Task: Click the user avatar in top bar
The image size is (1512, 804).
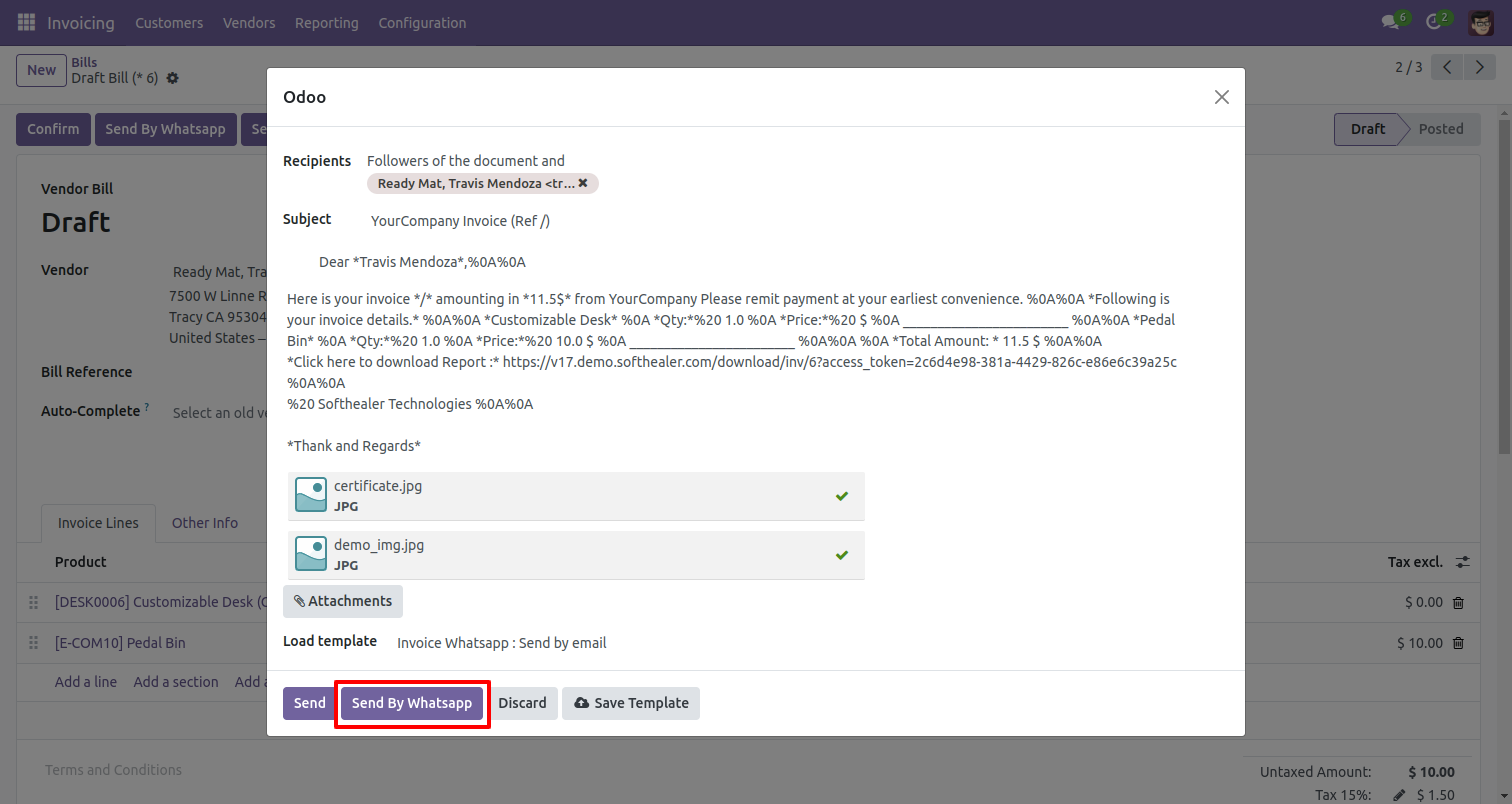Action: pos(1481,22)
